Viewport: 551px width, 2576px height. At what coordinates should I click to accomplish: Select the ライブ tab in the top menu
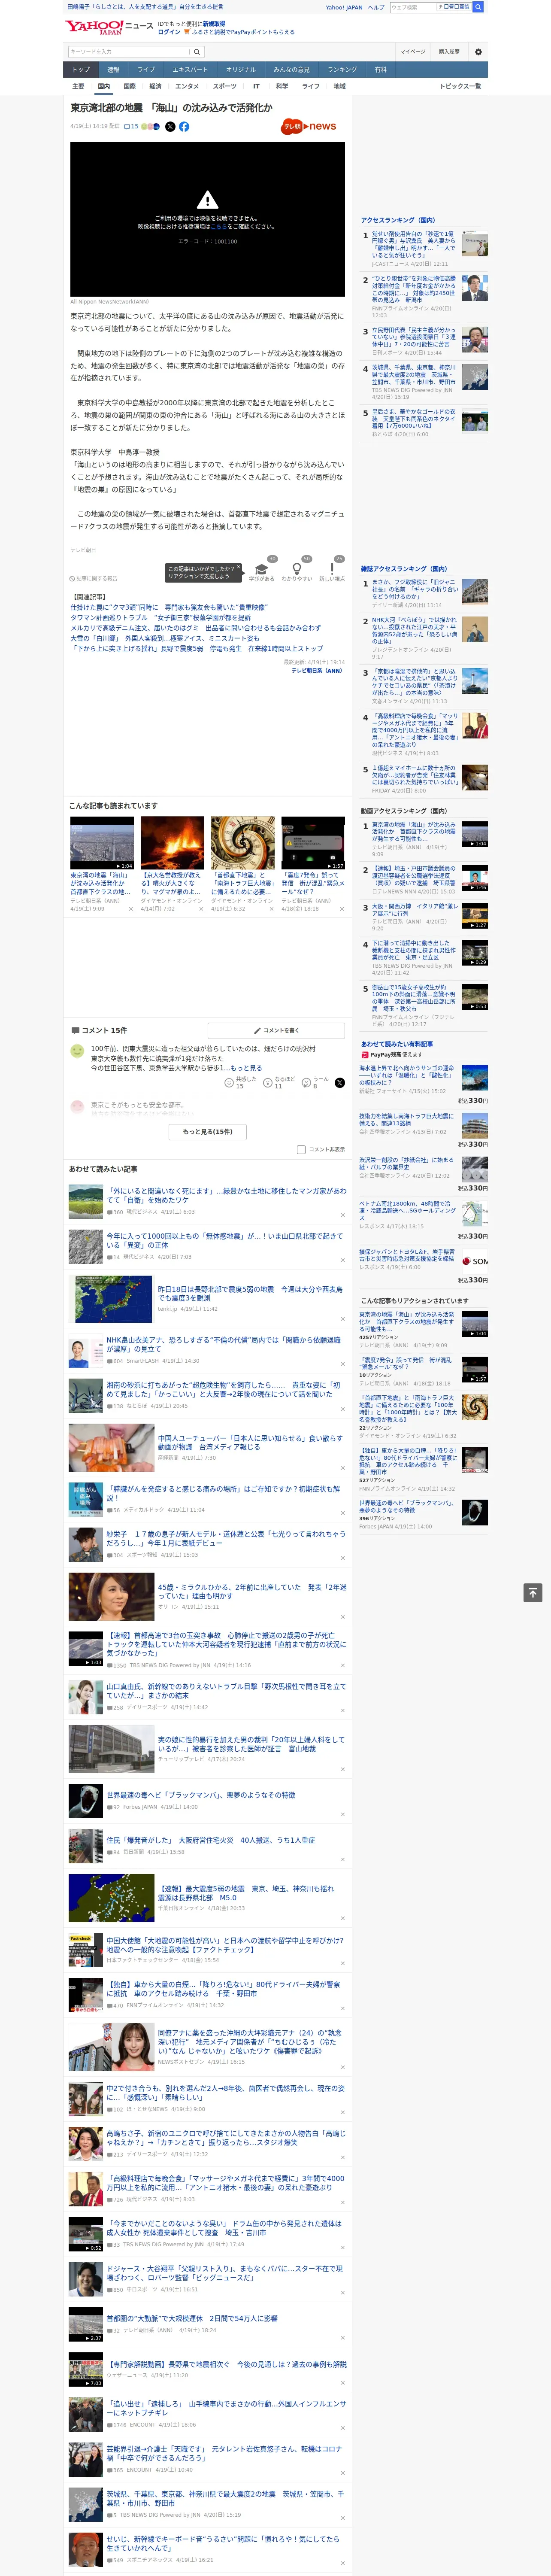click(146, 69)
